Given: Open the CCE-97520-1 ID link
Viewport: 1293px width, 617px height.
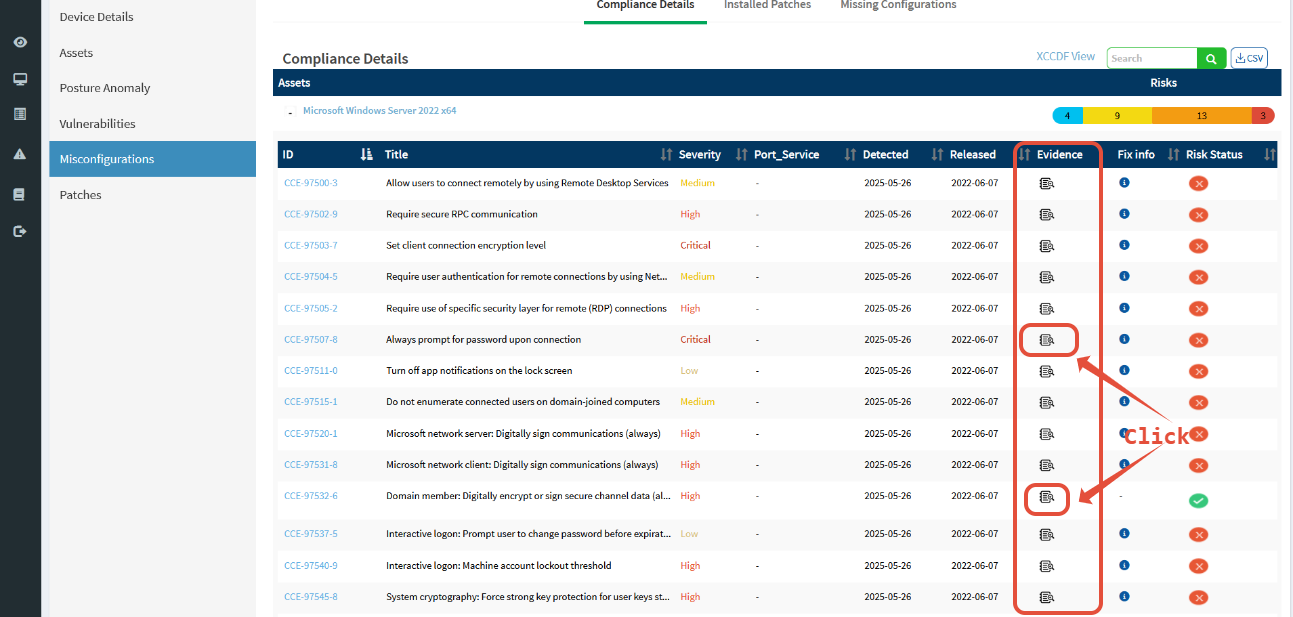Looking at the screenshot, I should pyautogui.click(x=311, y=434).
